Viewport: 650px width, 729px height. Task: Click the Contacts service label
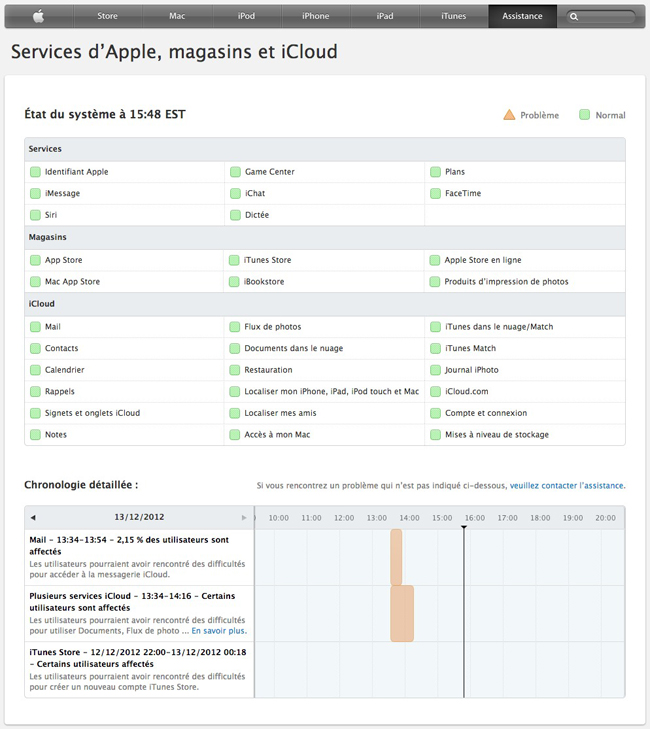[61, 348]
